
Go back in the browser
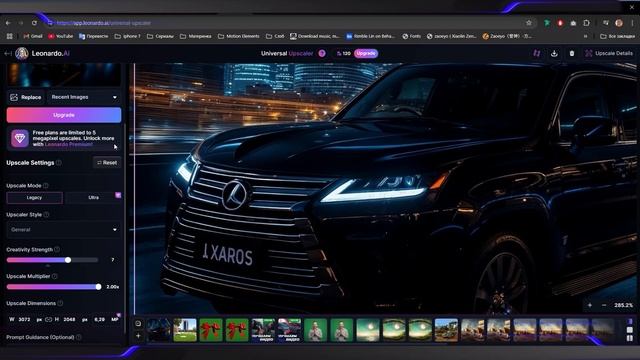(8, 23)
